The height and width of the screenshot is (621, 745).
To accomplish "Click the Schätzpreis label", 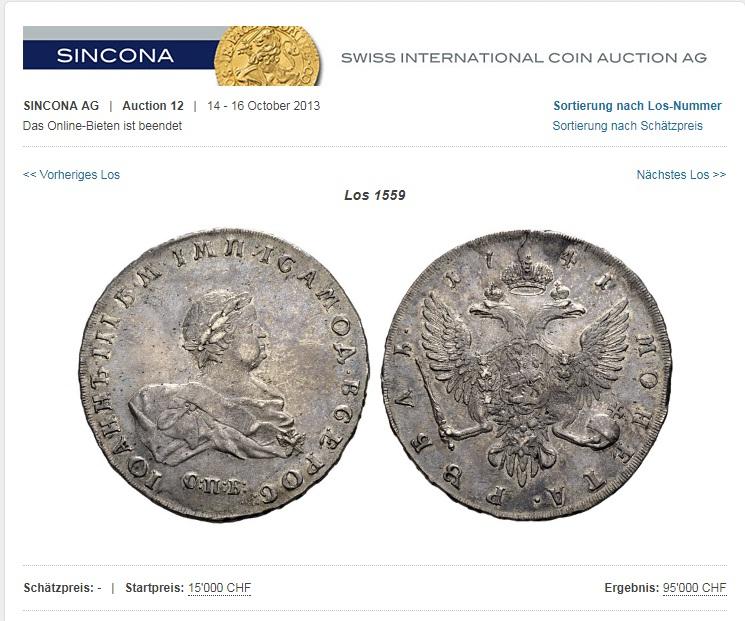I will [59, 588].
